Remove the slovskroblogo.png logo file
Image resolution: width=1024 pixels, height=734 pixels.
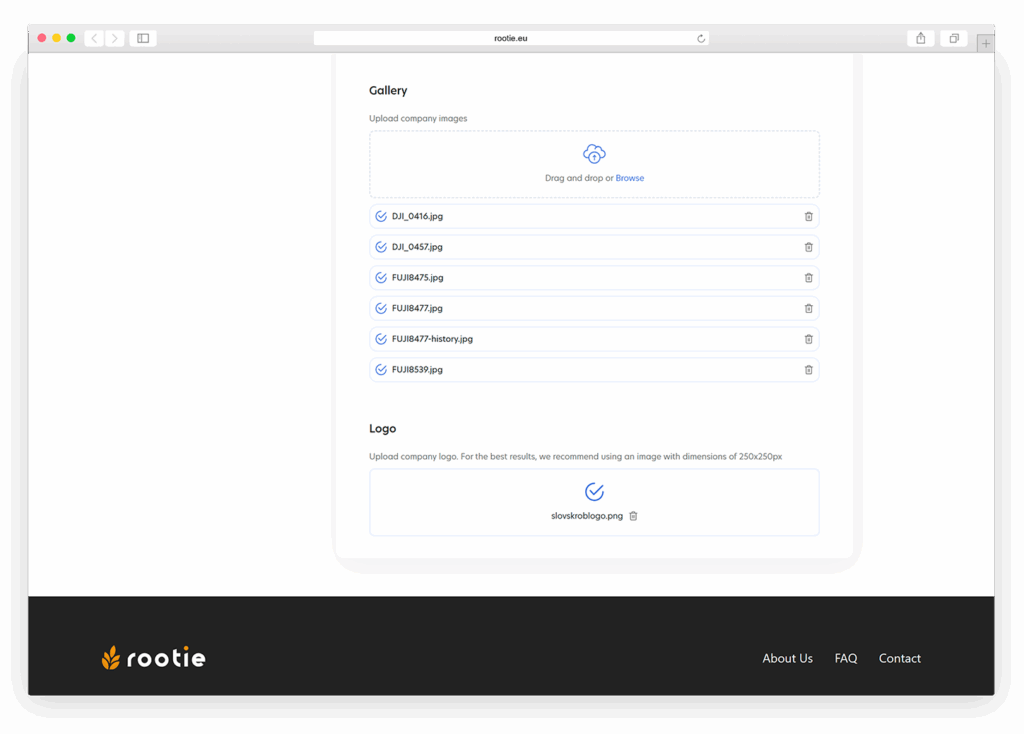point(633,516)
